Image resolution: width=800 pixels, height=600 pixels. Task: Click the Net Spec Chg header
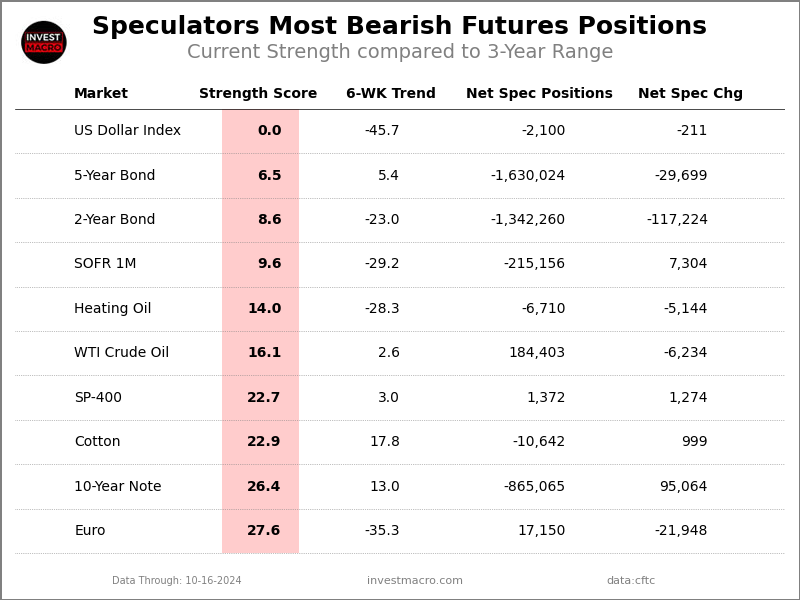690,94
